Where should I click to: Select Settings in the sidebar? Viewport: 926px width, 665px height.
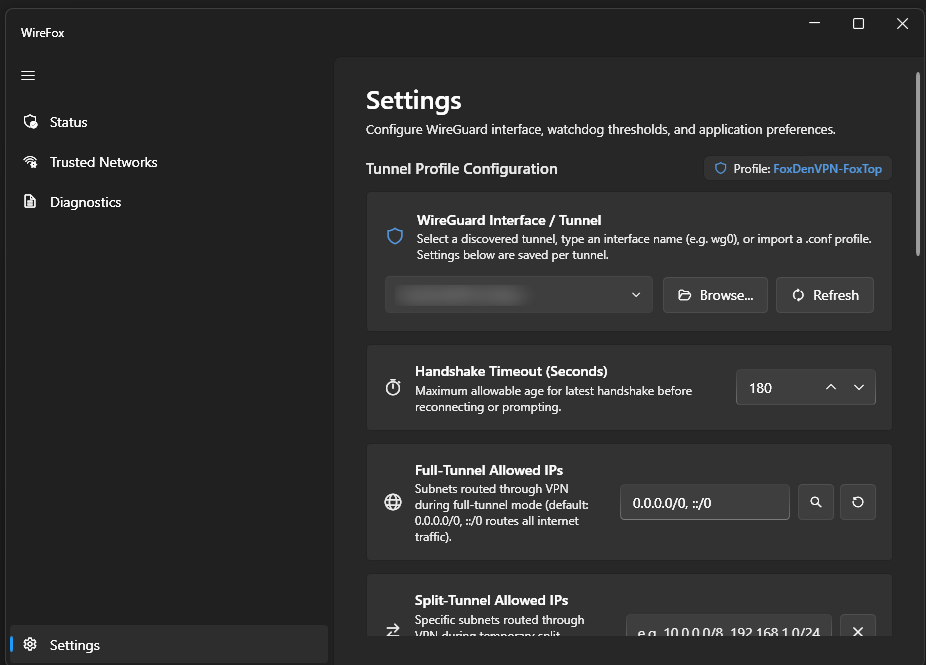(x=169, y=644)
